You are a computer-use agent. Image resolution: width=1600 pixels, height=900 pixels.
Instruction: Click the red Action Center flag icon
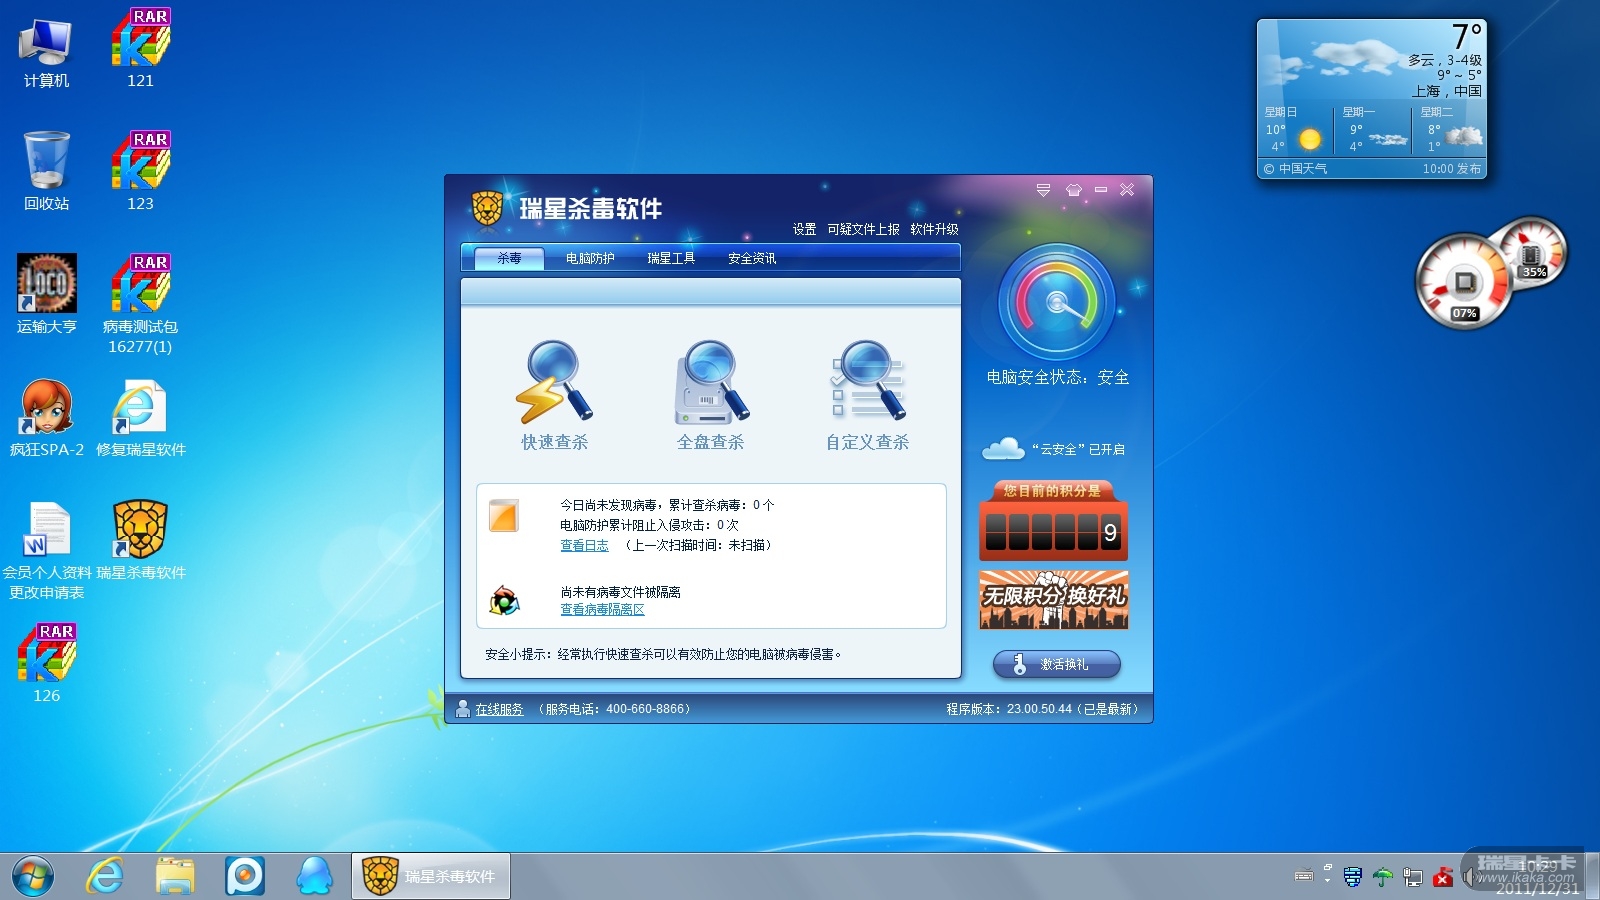coord(1443,877)
